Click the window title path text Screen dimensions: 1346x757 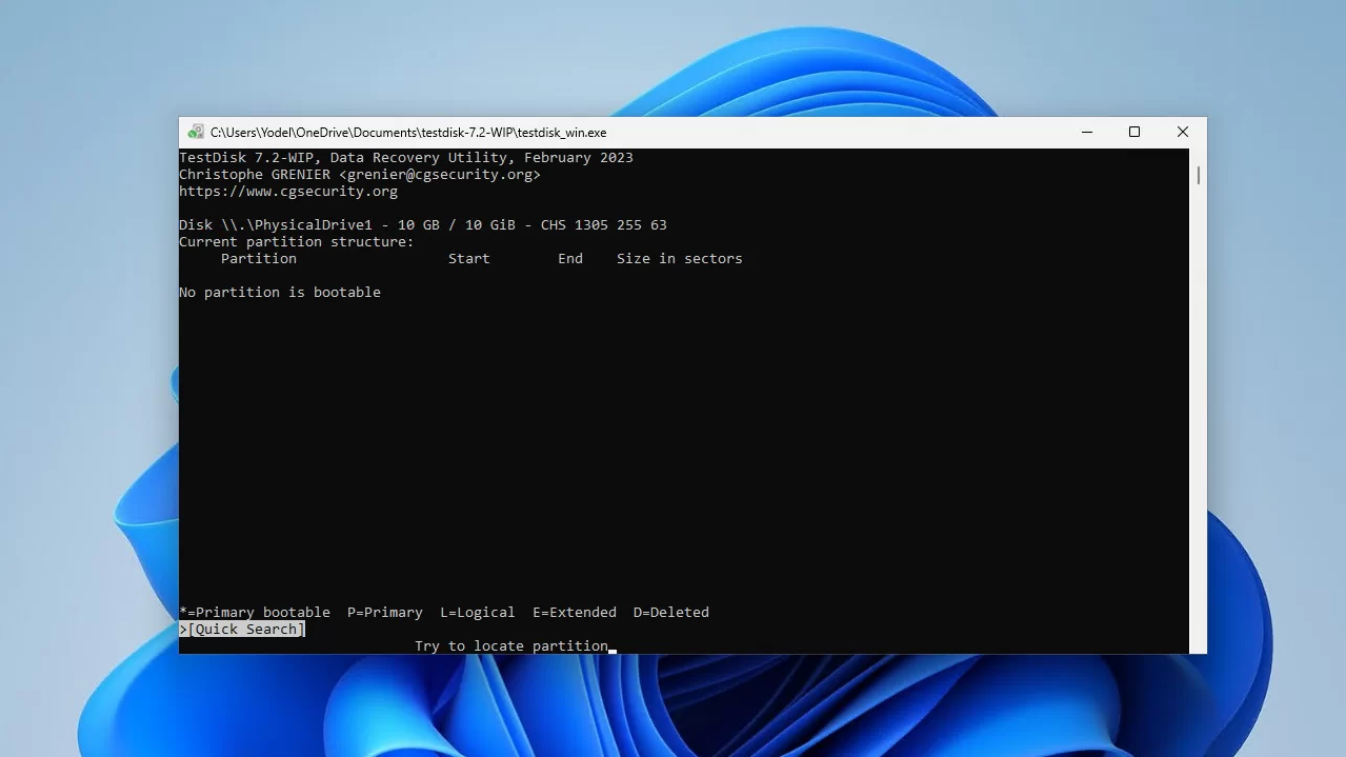pos(408,132)
